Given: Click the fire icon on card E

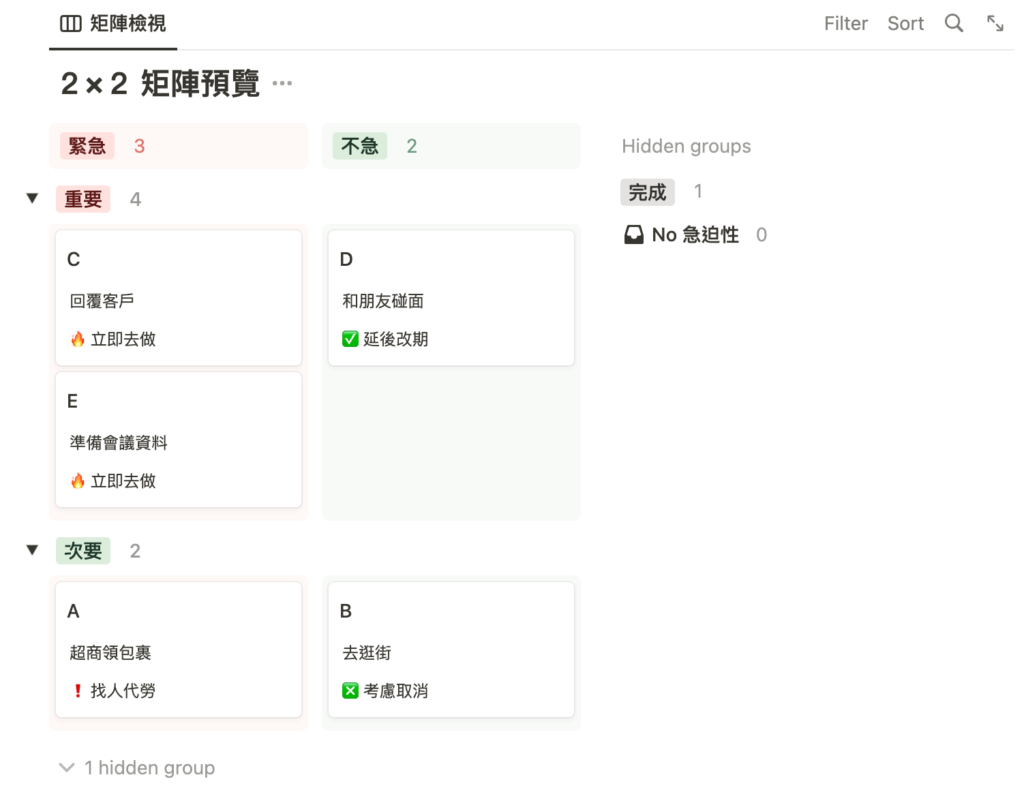Looking at the screenshot, I should [x=77, y=481].
